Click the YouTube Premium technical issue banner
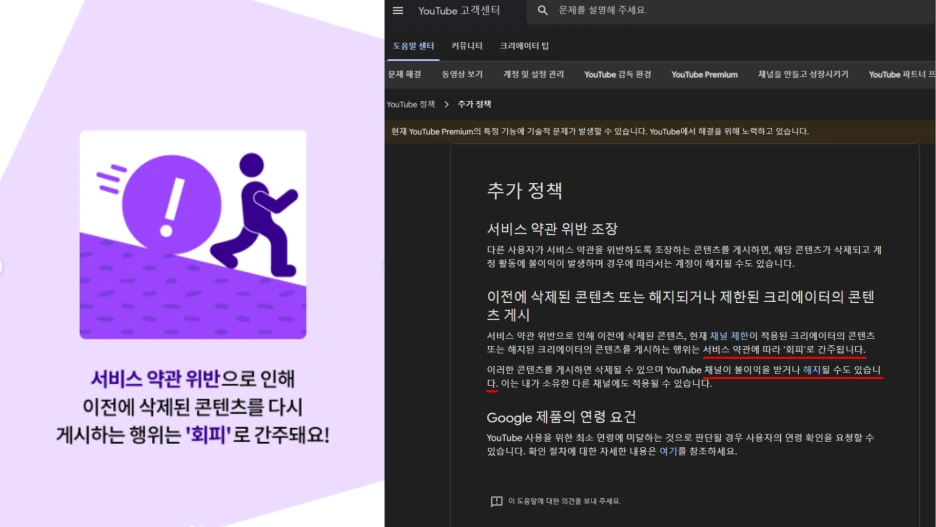Screen dimensions: 936x527 coord(660,131)
